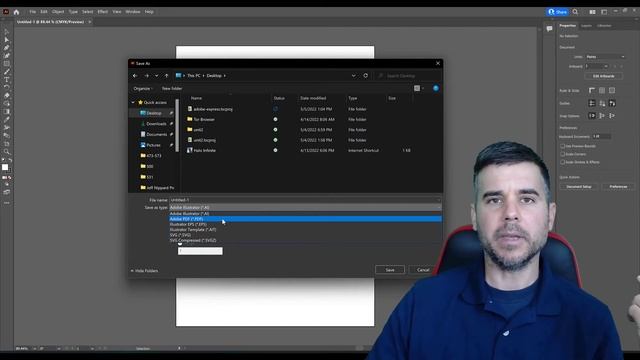This screenshot has width=640, height=360.
Task: Open the Organize dropdown menu
Action: 143,89
